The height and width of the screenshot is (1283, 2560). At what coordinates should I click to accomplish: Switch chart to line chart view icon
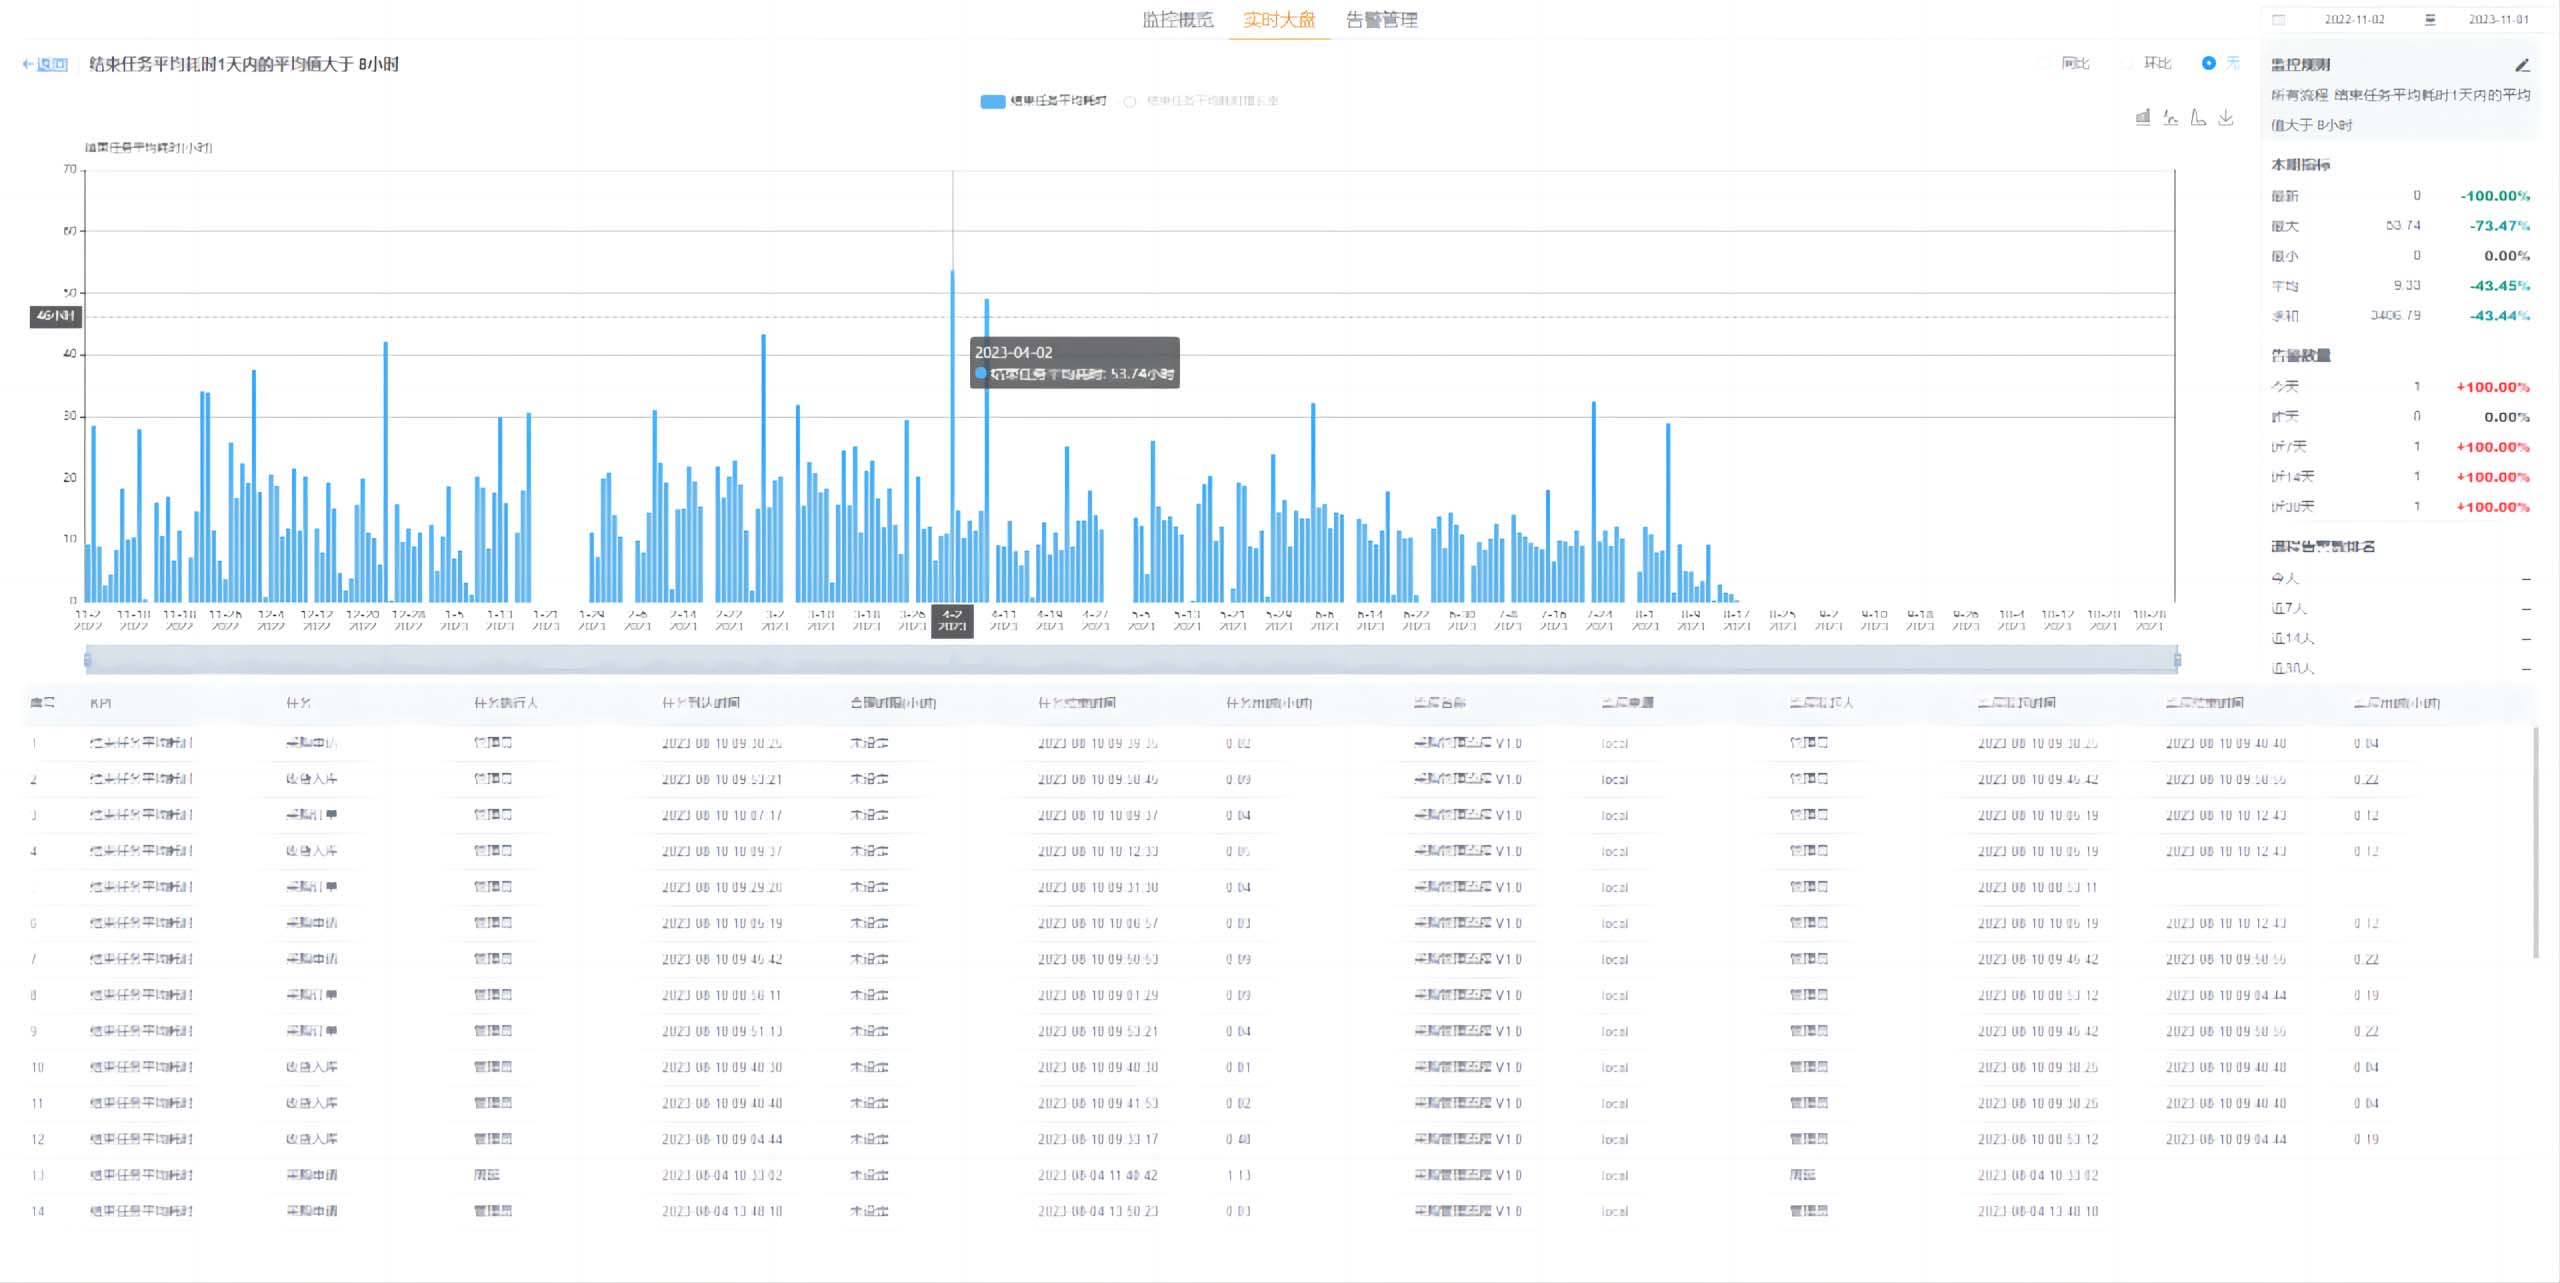[2170, 118]
